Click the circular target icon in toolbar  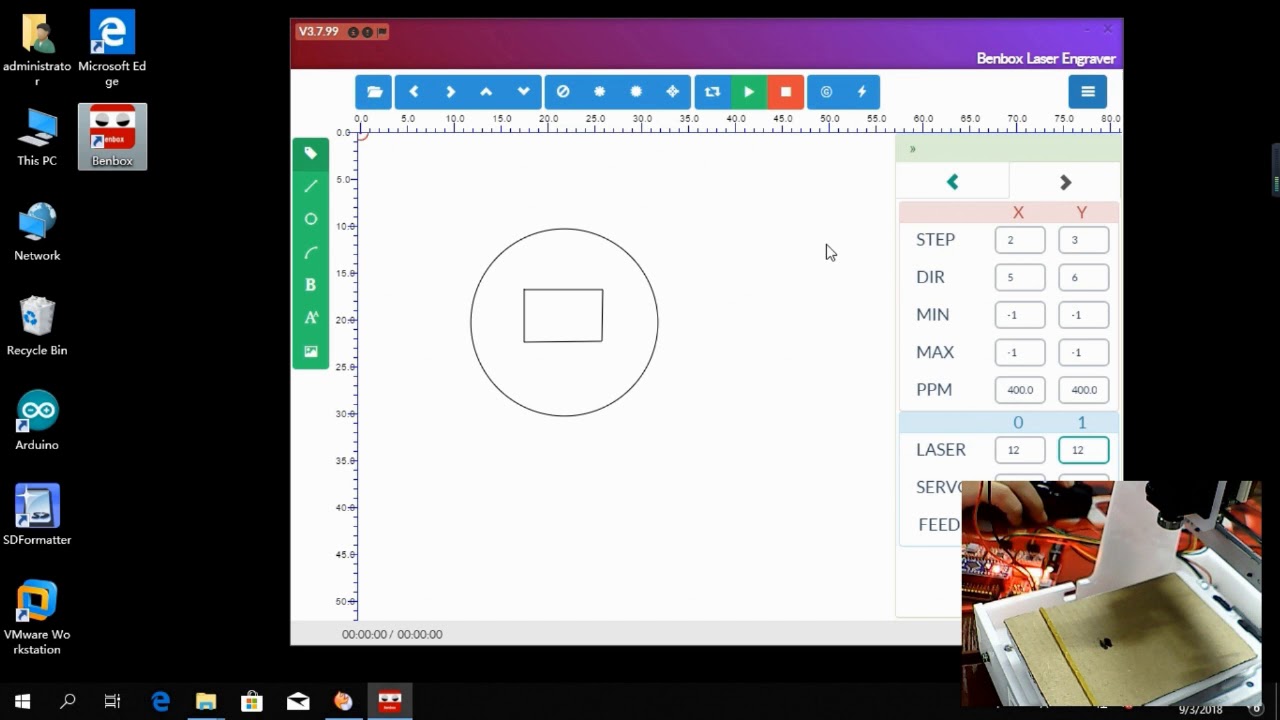(x=826, y=92)
